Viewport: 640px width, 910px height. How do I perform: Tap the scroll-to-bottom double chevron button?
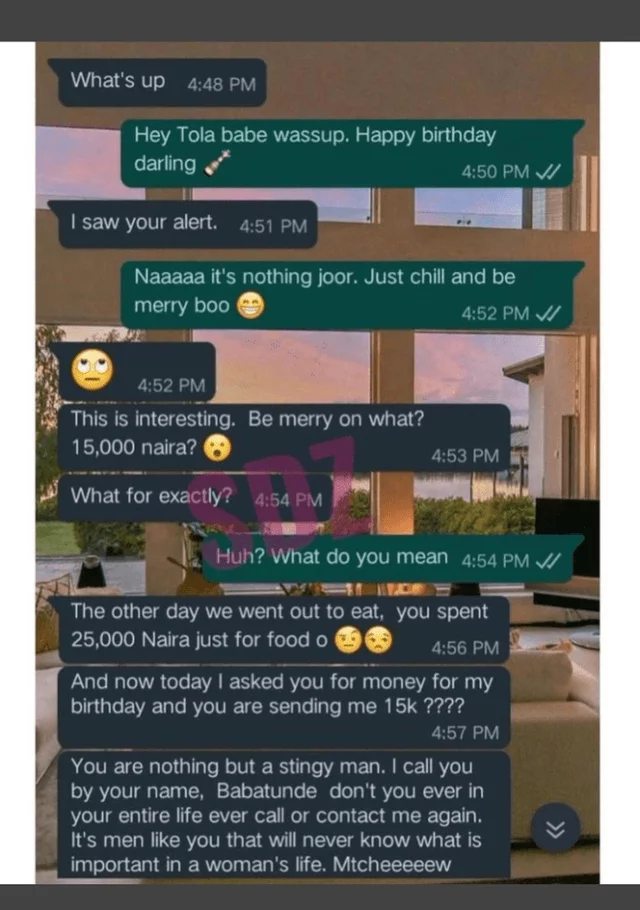(555, 827)
